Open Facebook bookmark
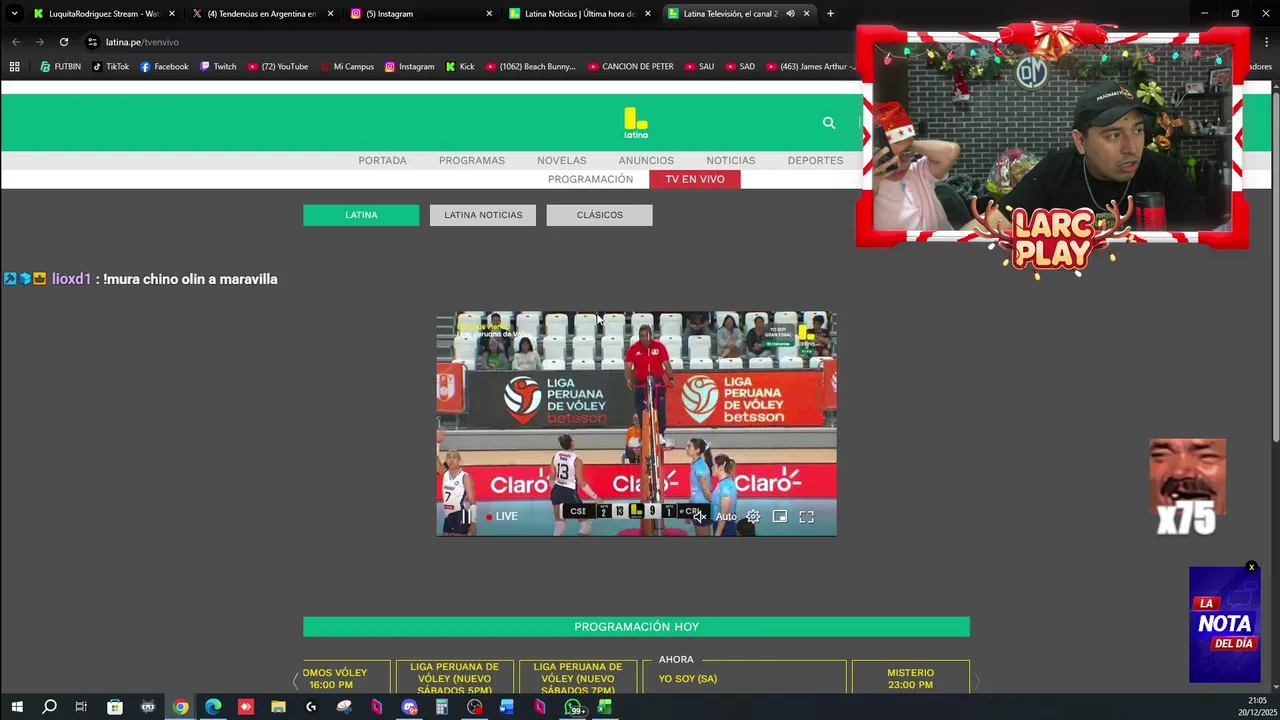 [164, 67]
